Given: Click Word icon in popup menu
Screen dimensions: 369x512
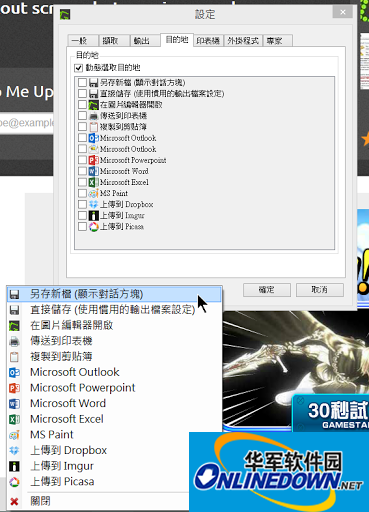Looking at the screenshot, I should (14, 404).
